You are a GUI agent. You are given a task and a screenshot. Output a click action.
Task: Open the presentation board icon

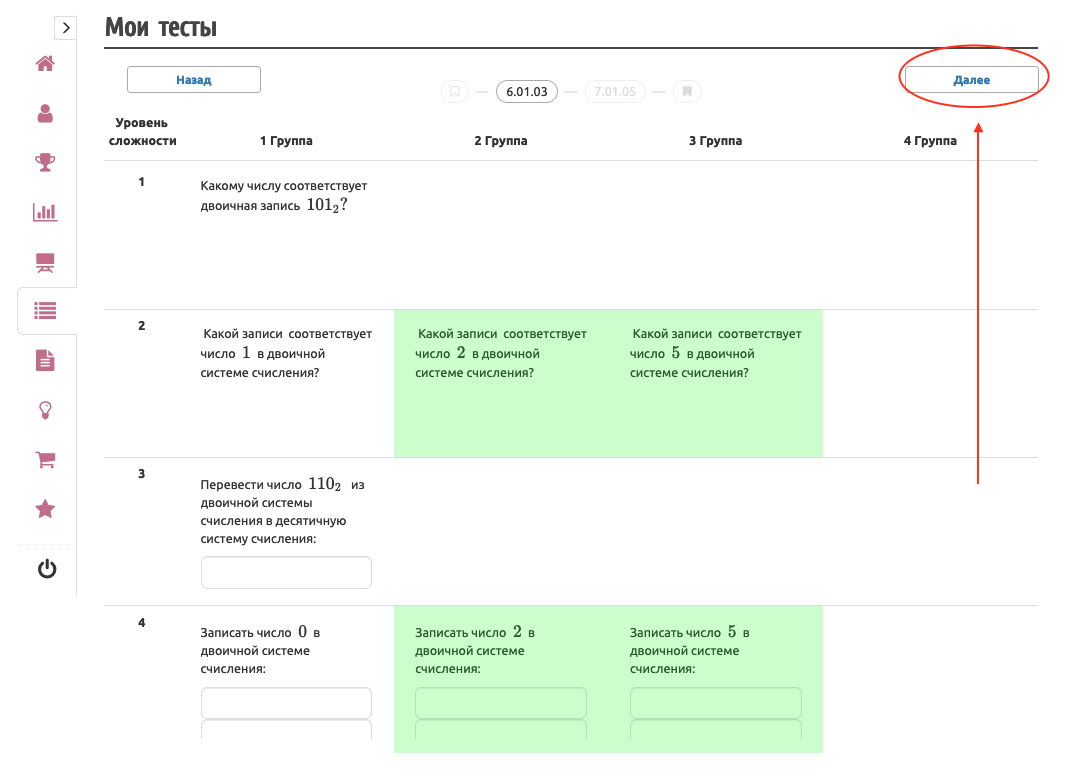tap(45, 263)
